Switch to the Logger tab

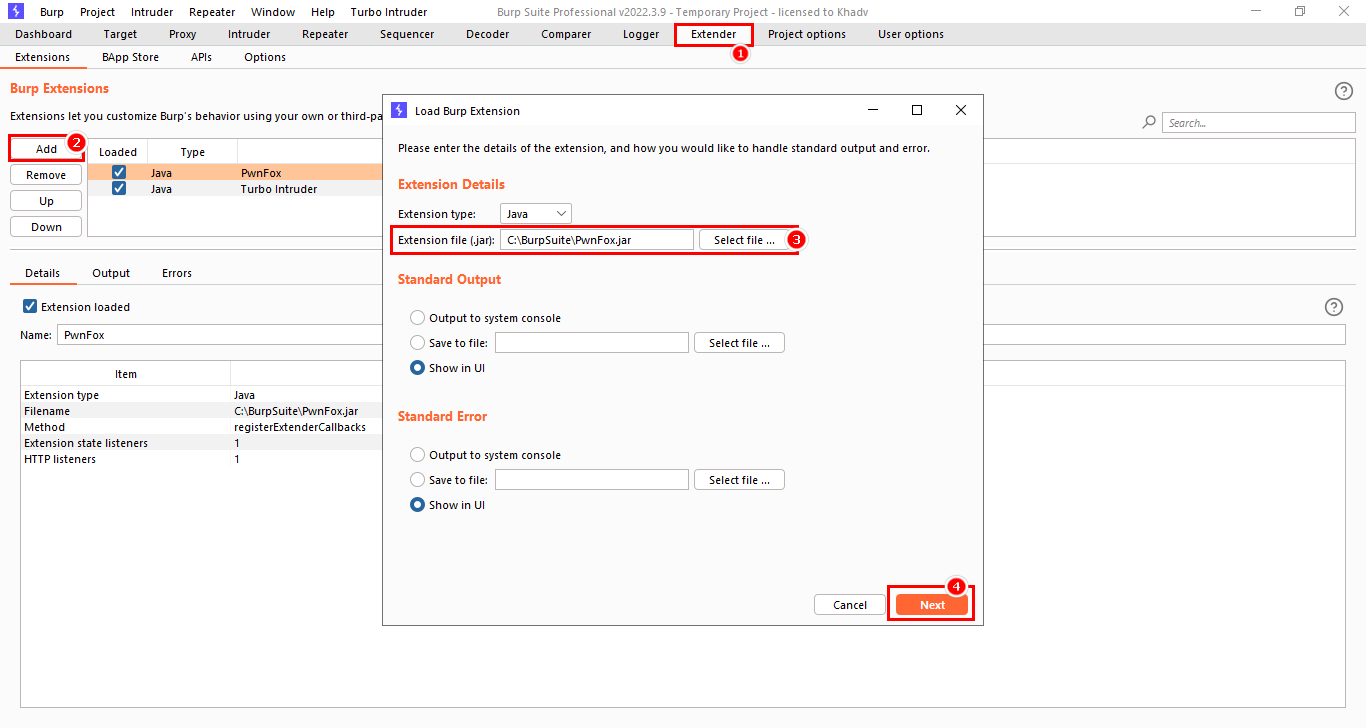[x=641, y=34]
